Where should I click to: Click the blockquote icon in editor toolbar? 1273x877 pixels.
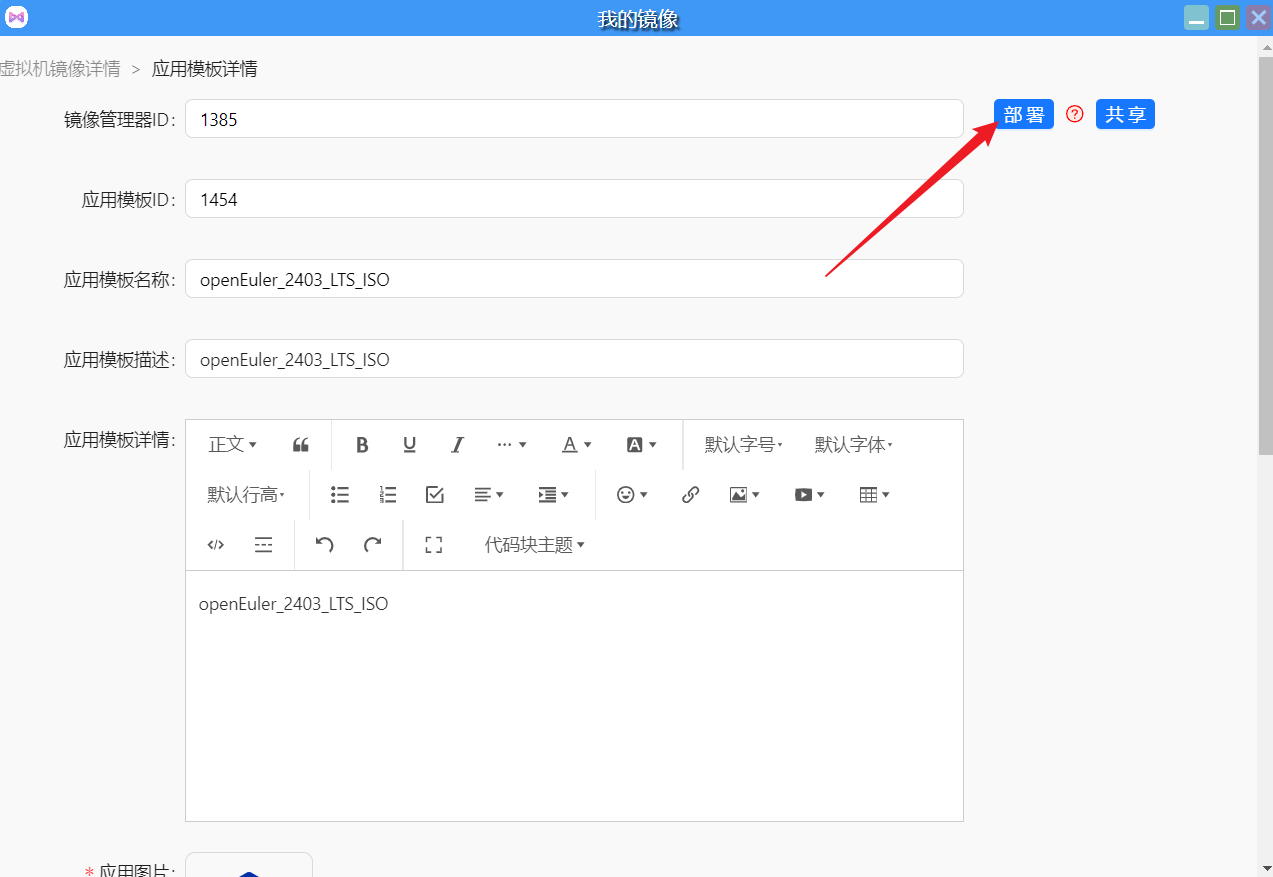(x=300, y=445)
